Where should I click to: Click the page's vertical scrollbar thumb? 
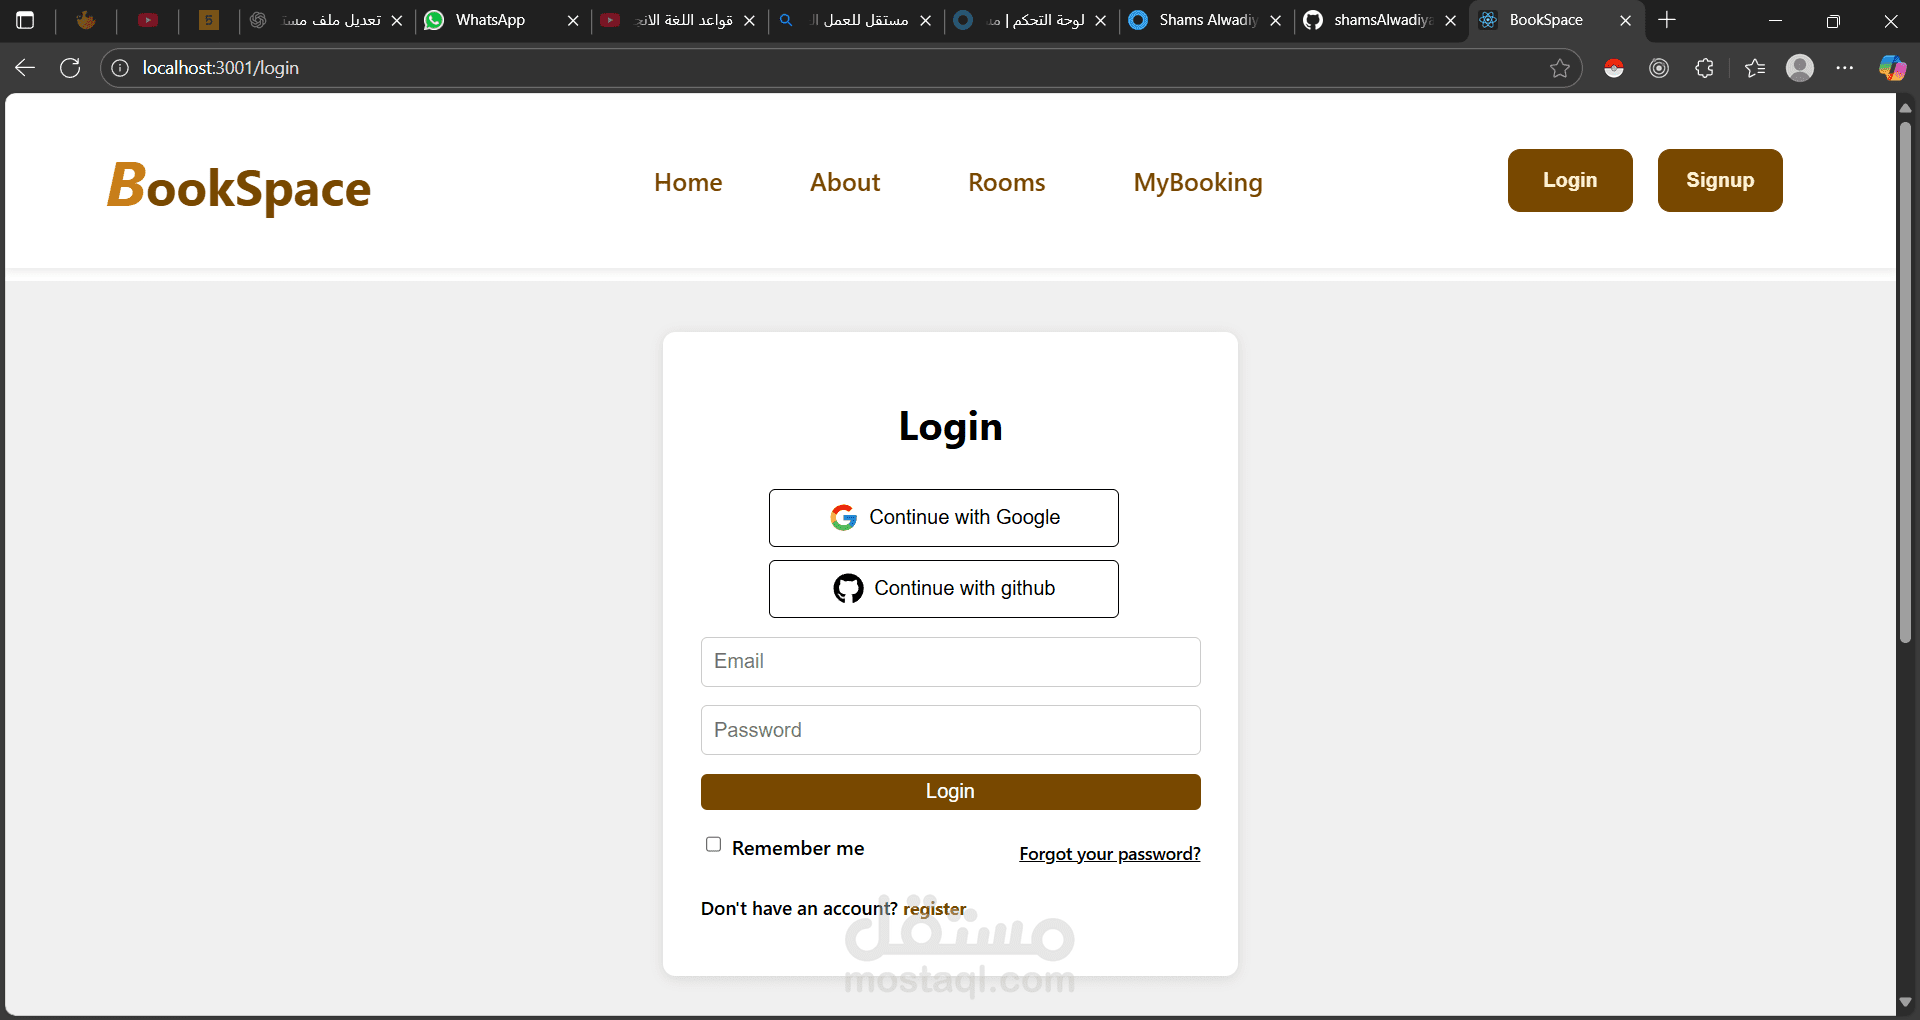(1906, 382)
